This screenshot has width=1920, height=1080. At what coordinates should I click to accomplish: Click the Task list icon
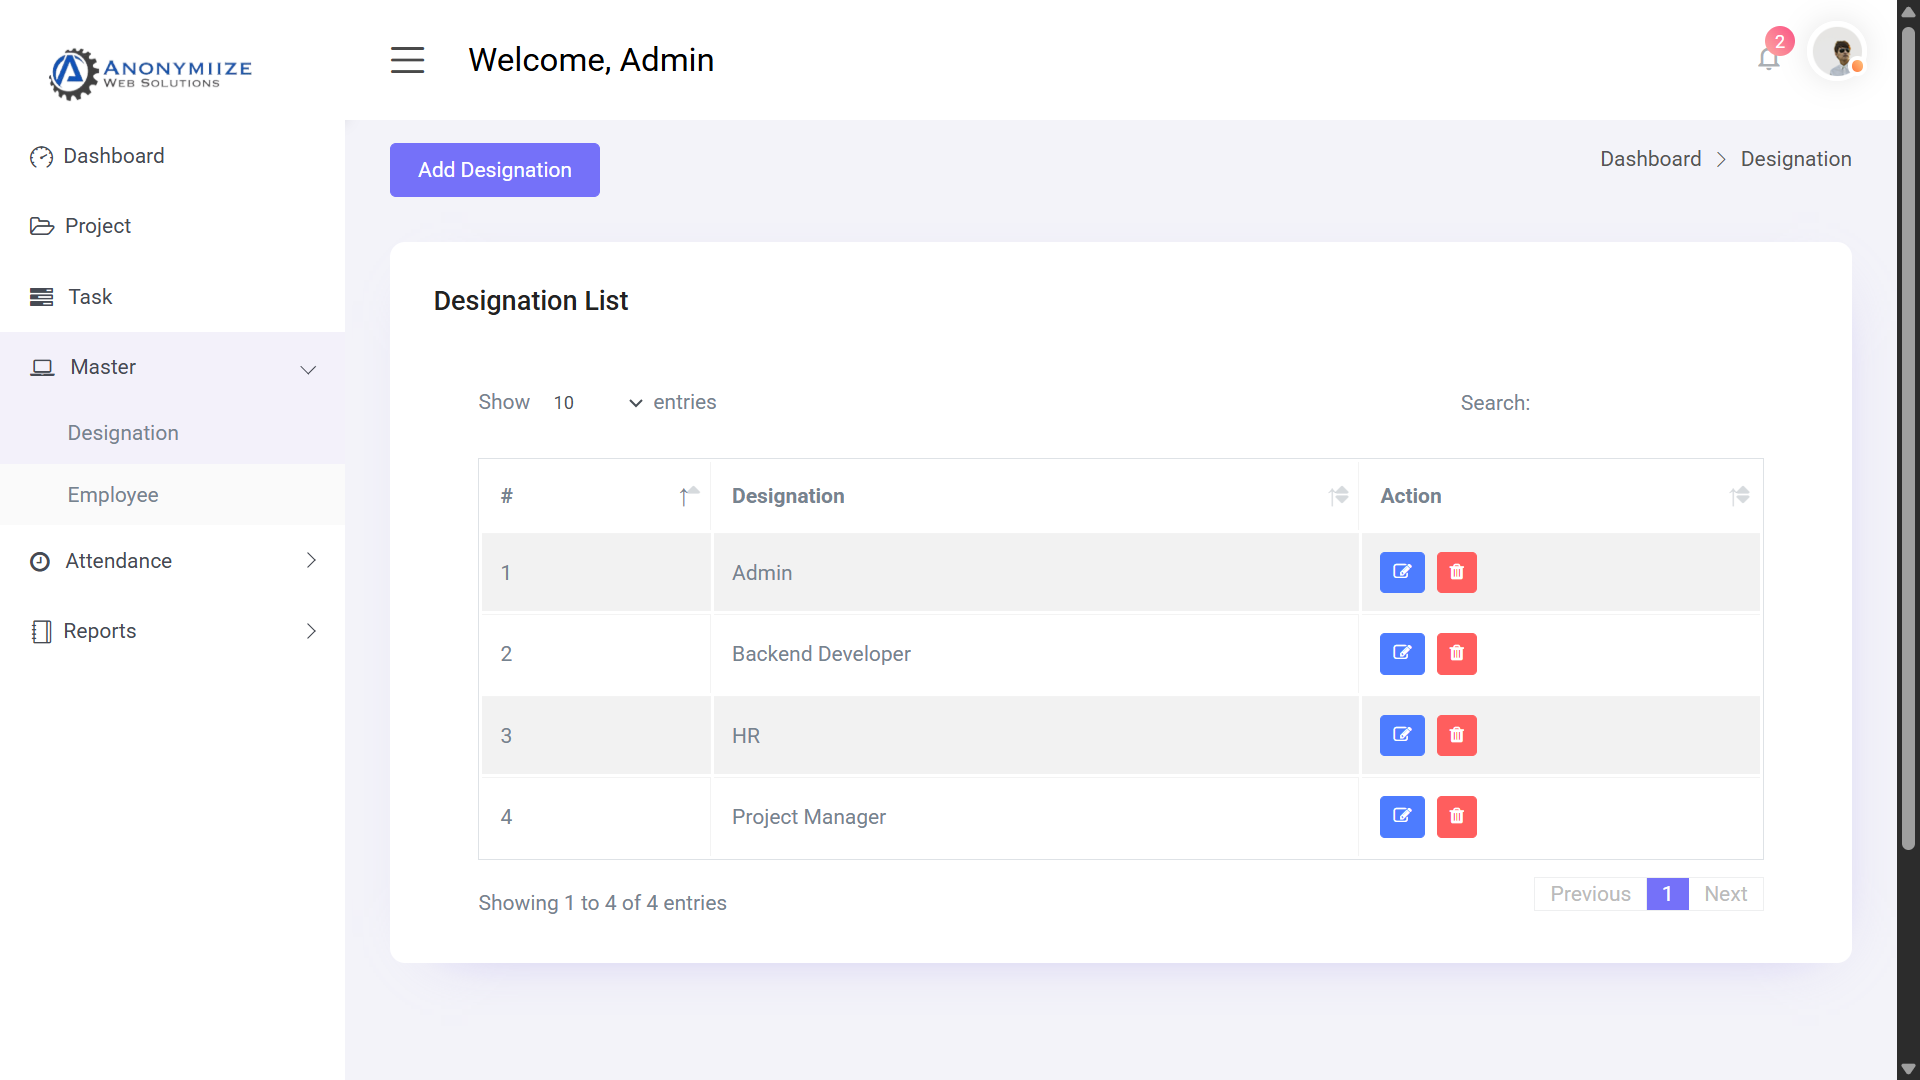42,297
